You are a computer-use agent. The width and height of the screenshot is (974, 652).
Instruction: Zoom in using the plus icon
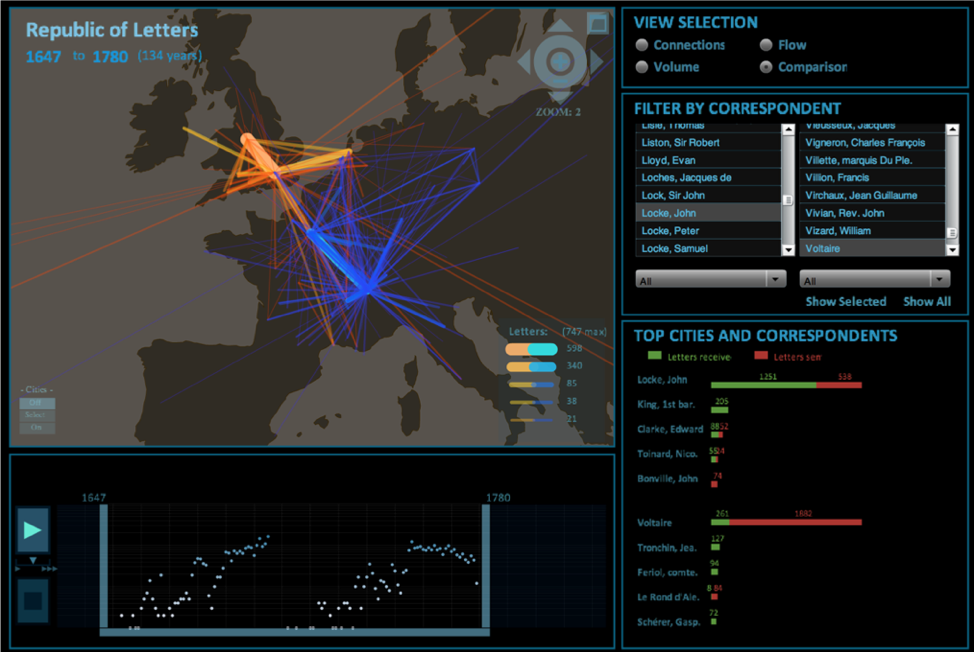(560, 63)
